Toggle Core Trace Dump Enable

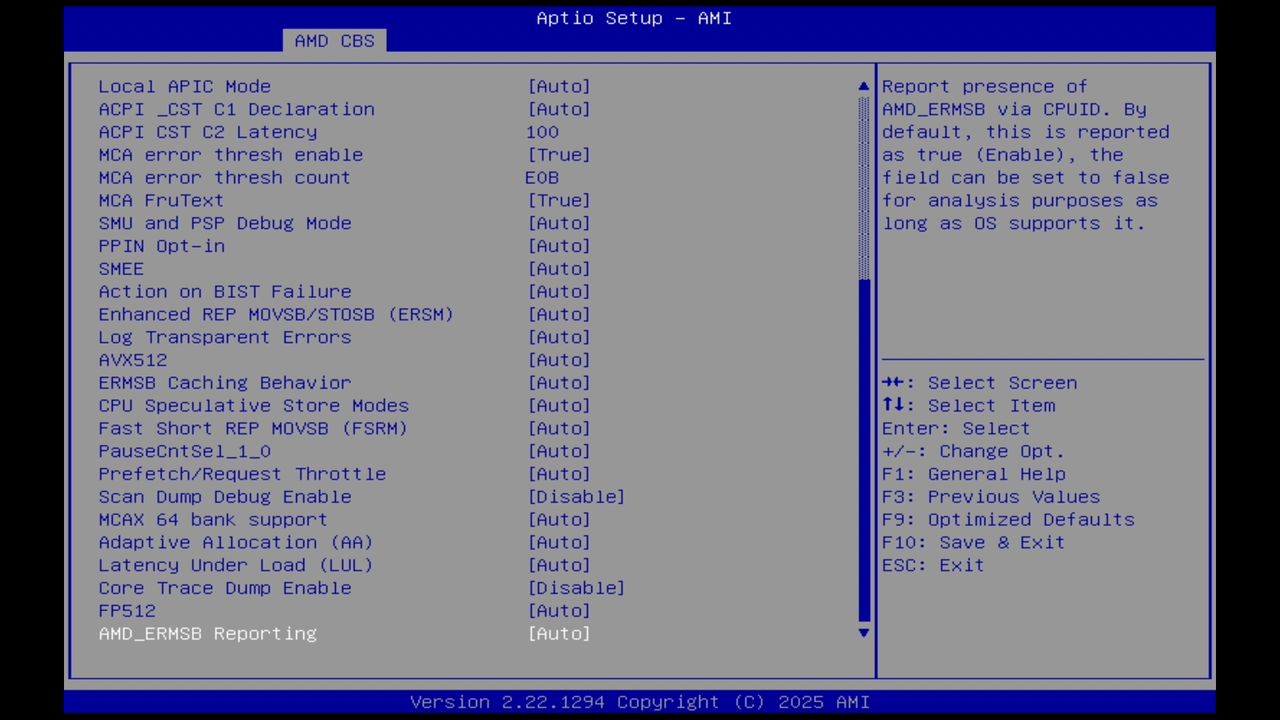pos(225,588)
